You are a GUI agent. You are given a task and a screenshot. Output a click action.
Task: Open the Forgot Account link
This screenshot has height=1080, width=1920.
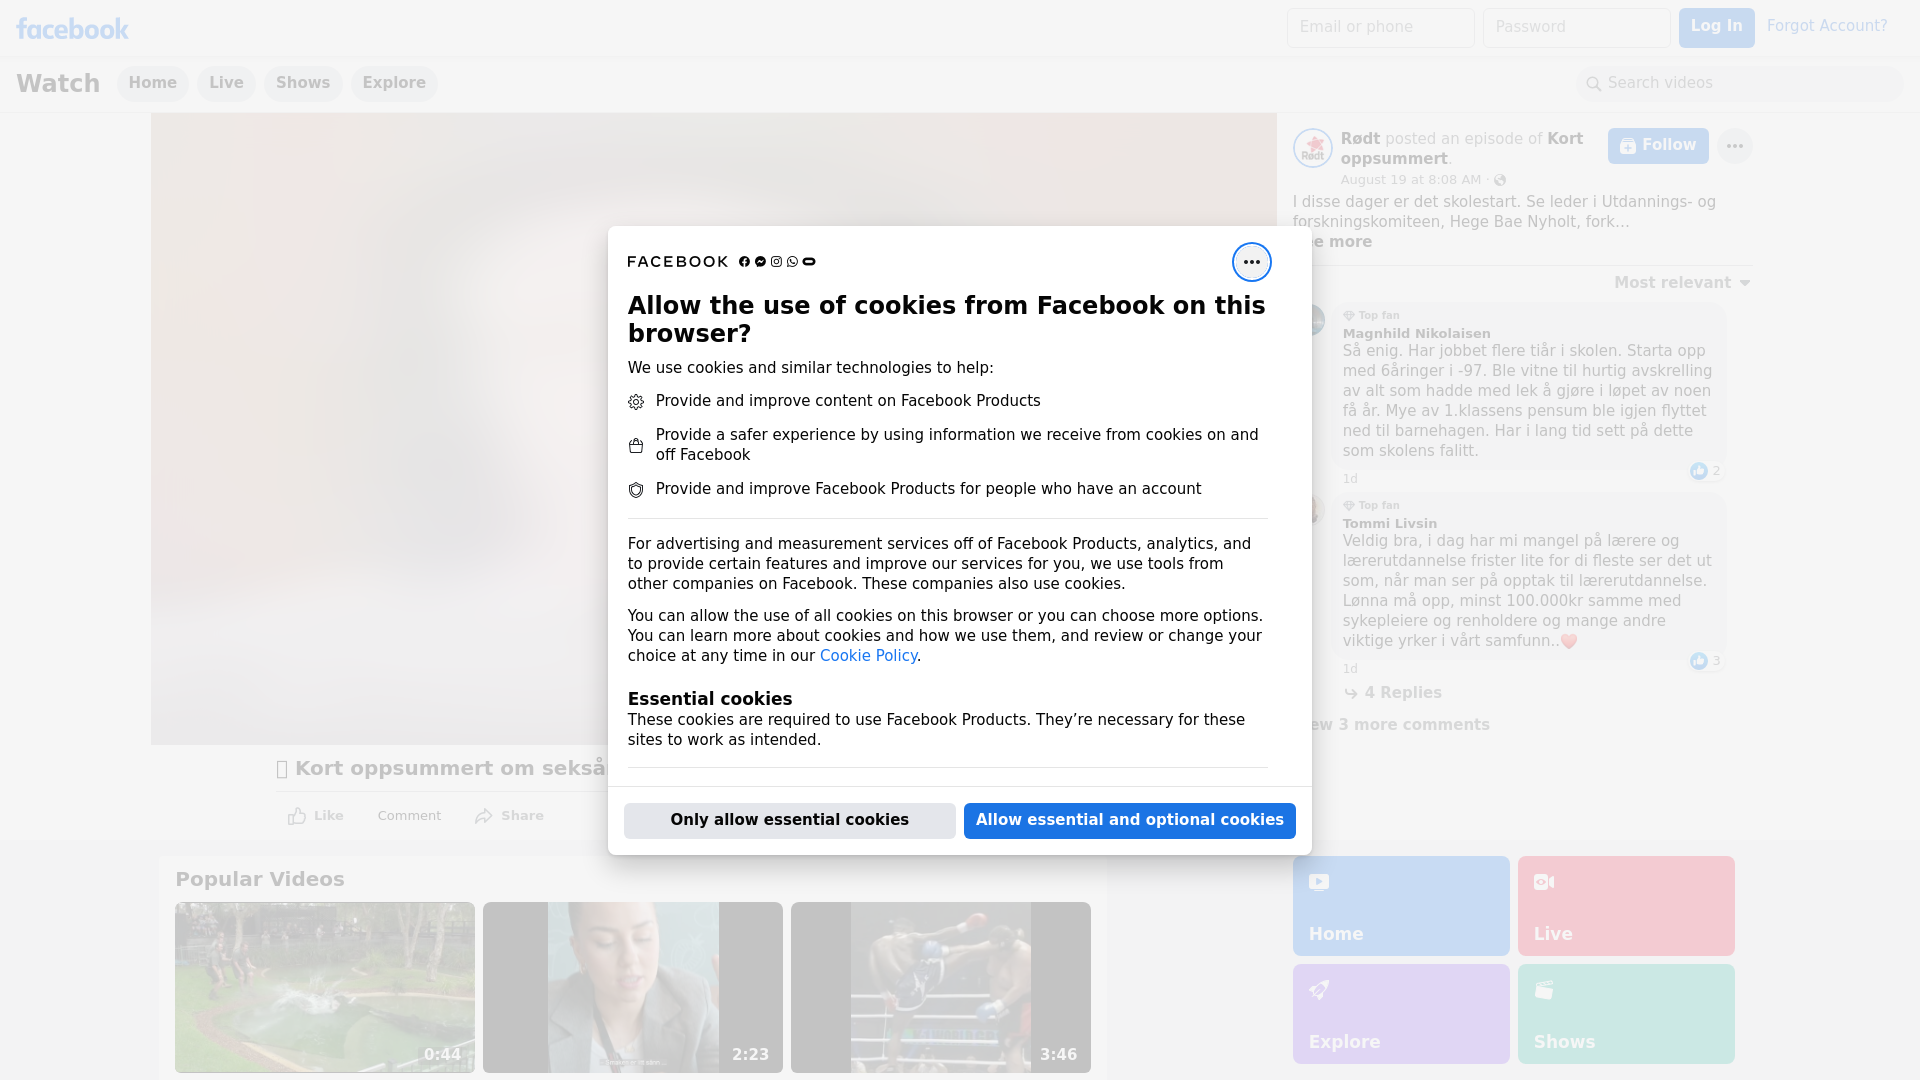click(1826, 26)
